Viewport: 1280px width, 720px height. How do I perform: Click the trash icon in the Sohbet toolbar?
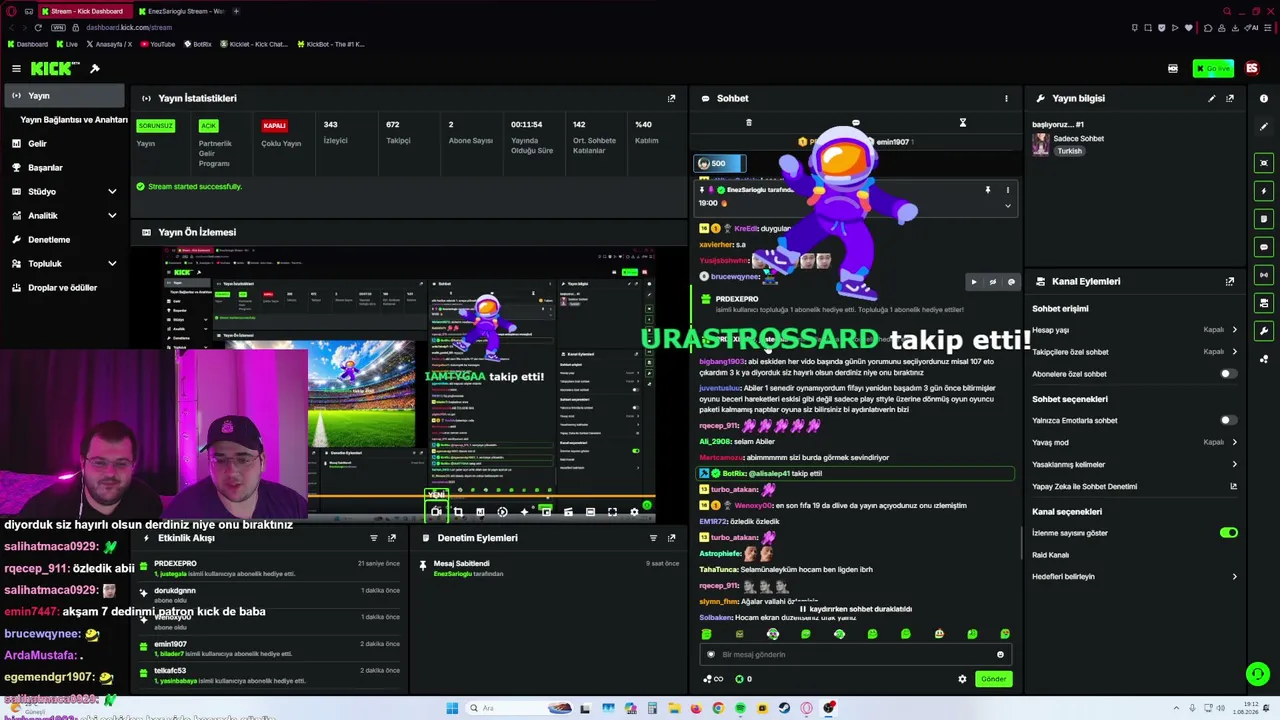748,123
